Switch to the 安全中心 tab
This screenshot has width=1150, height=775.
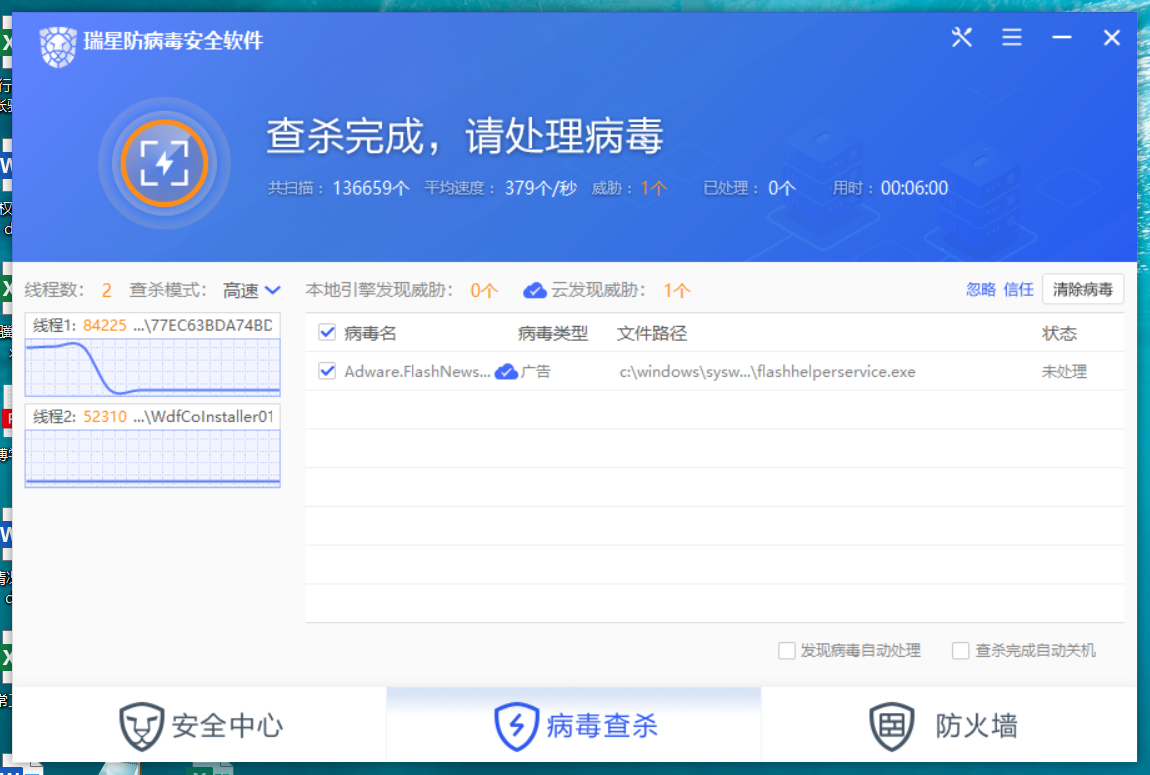click(x=199, y=725)
